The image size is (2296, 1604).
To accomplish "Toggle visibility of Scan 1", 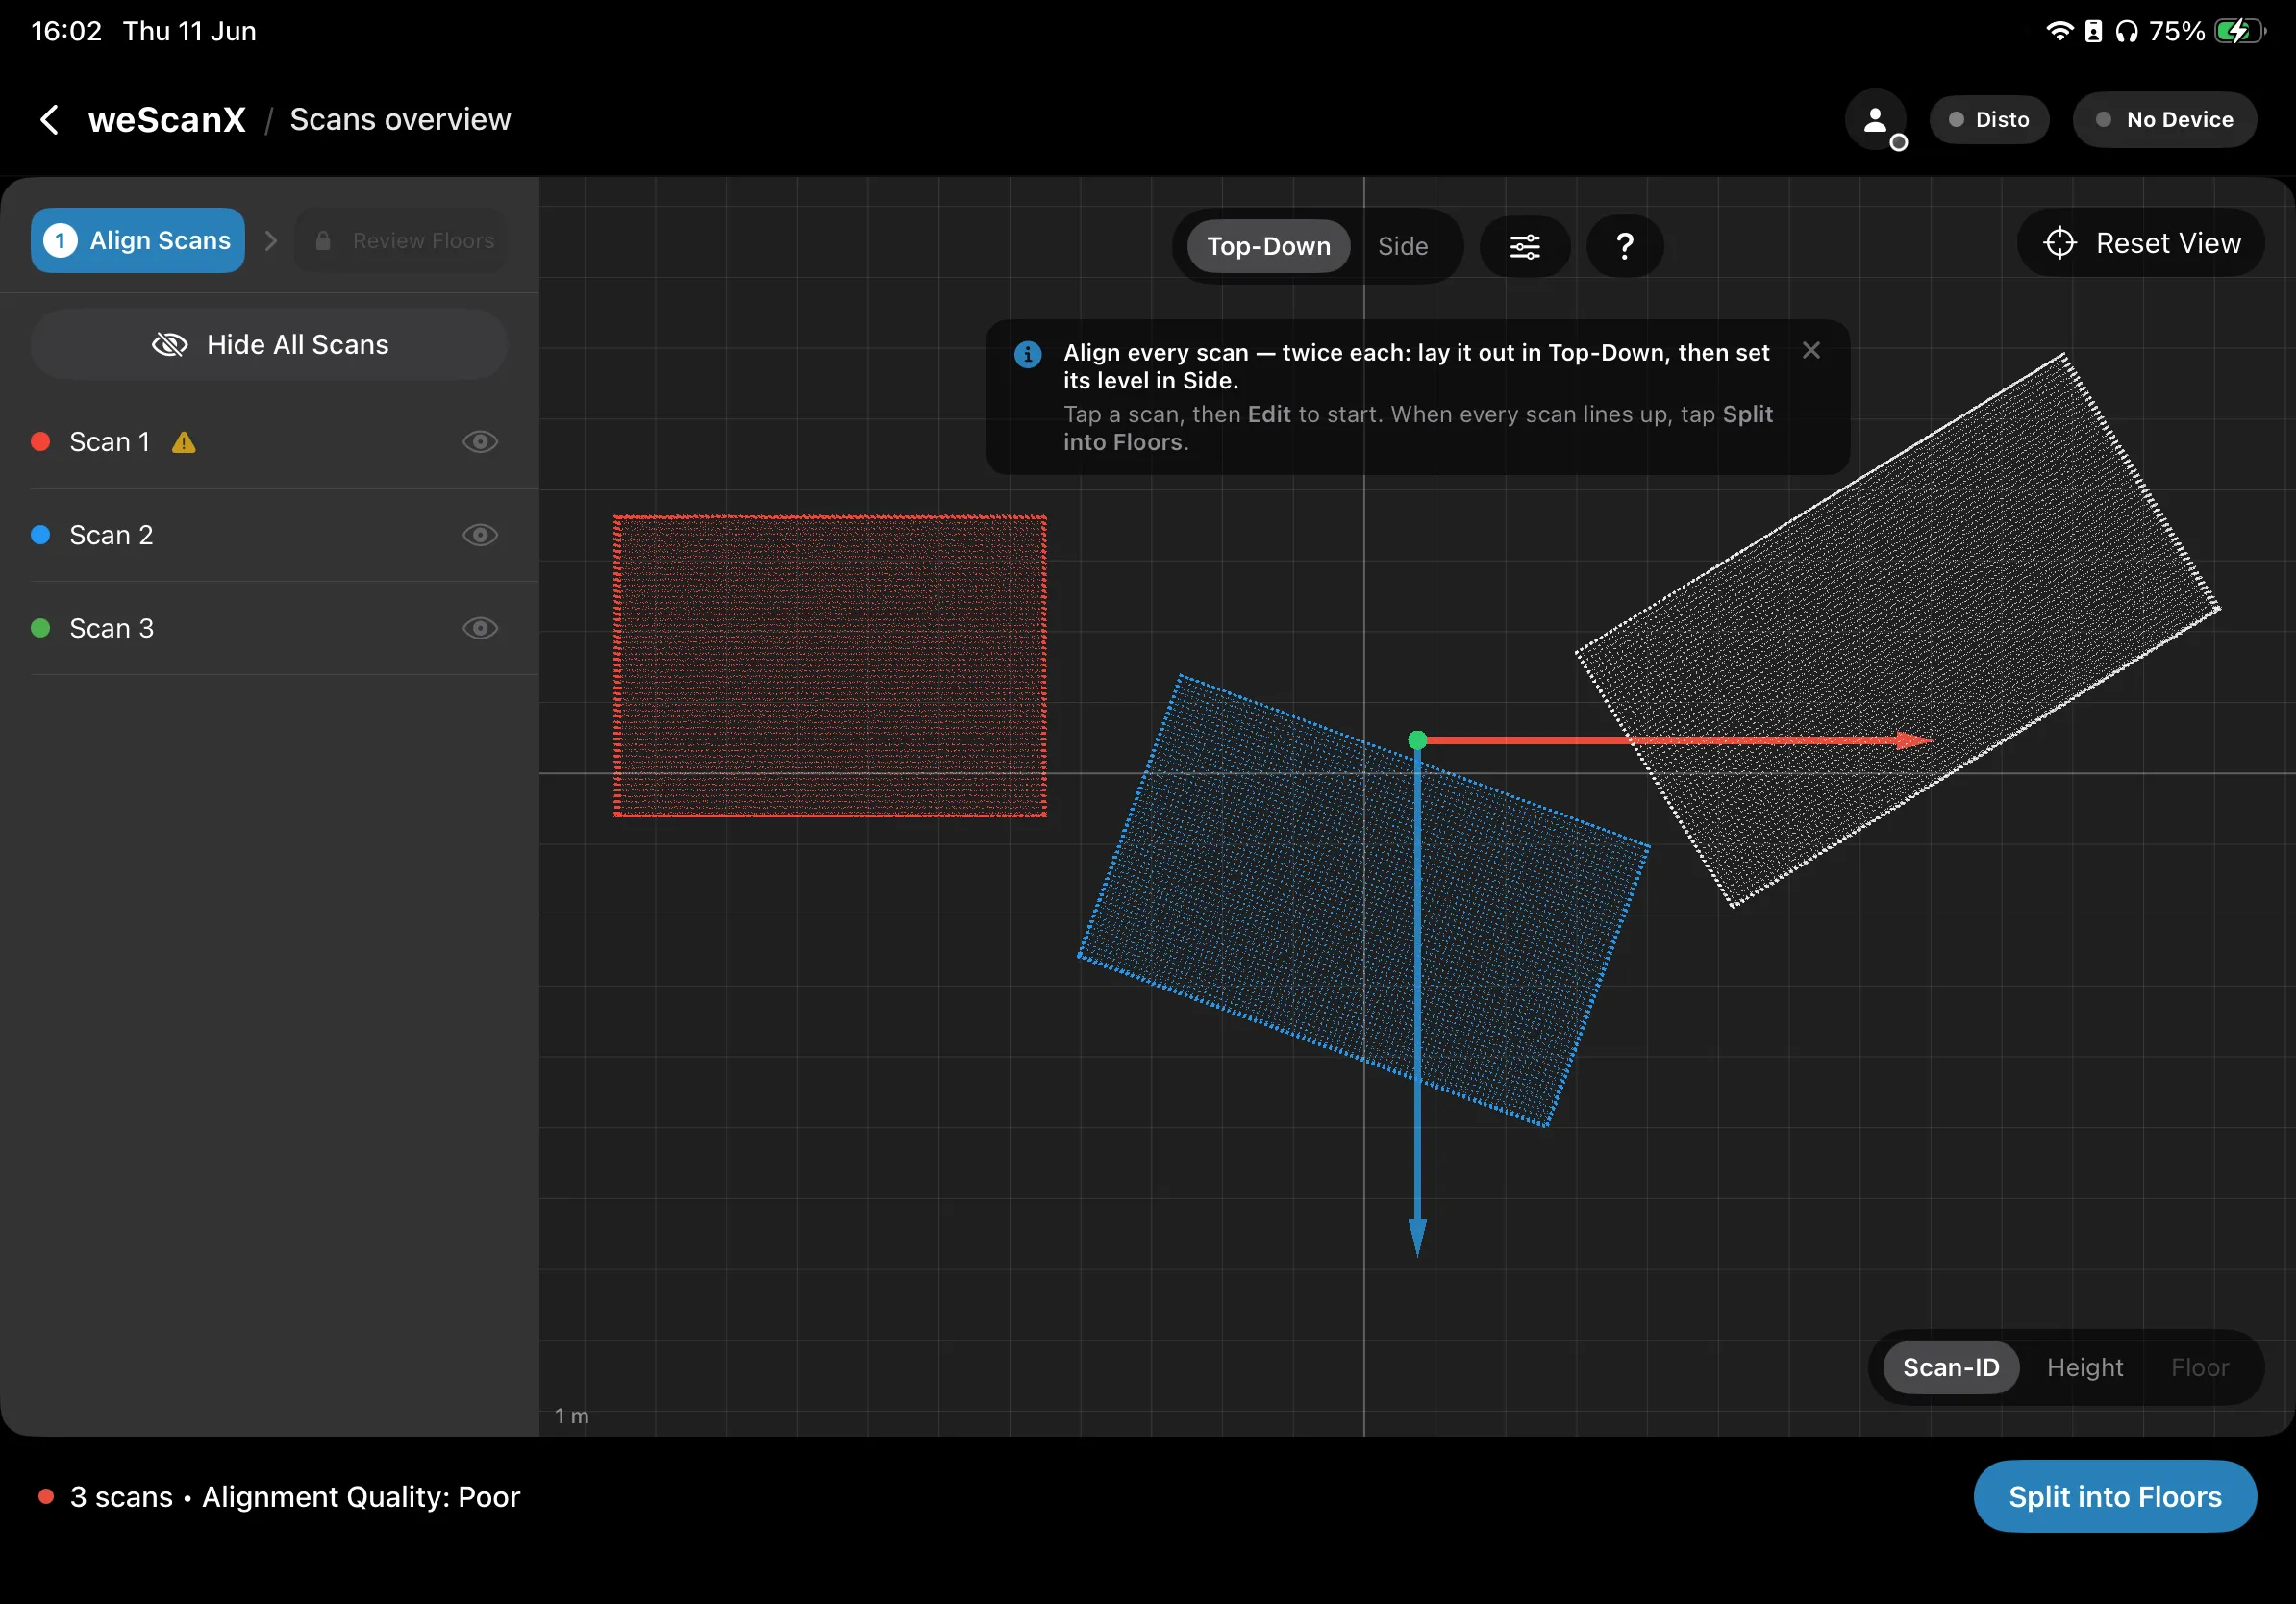I will [480, 442].
